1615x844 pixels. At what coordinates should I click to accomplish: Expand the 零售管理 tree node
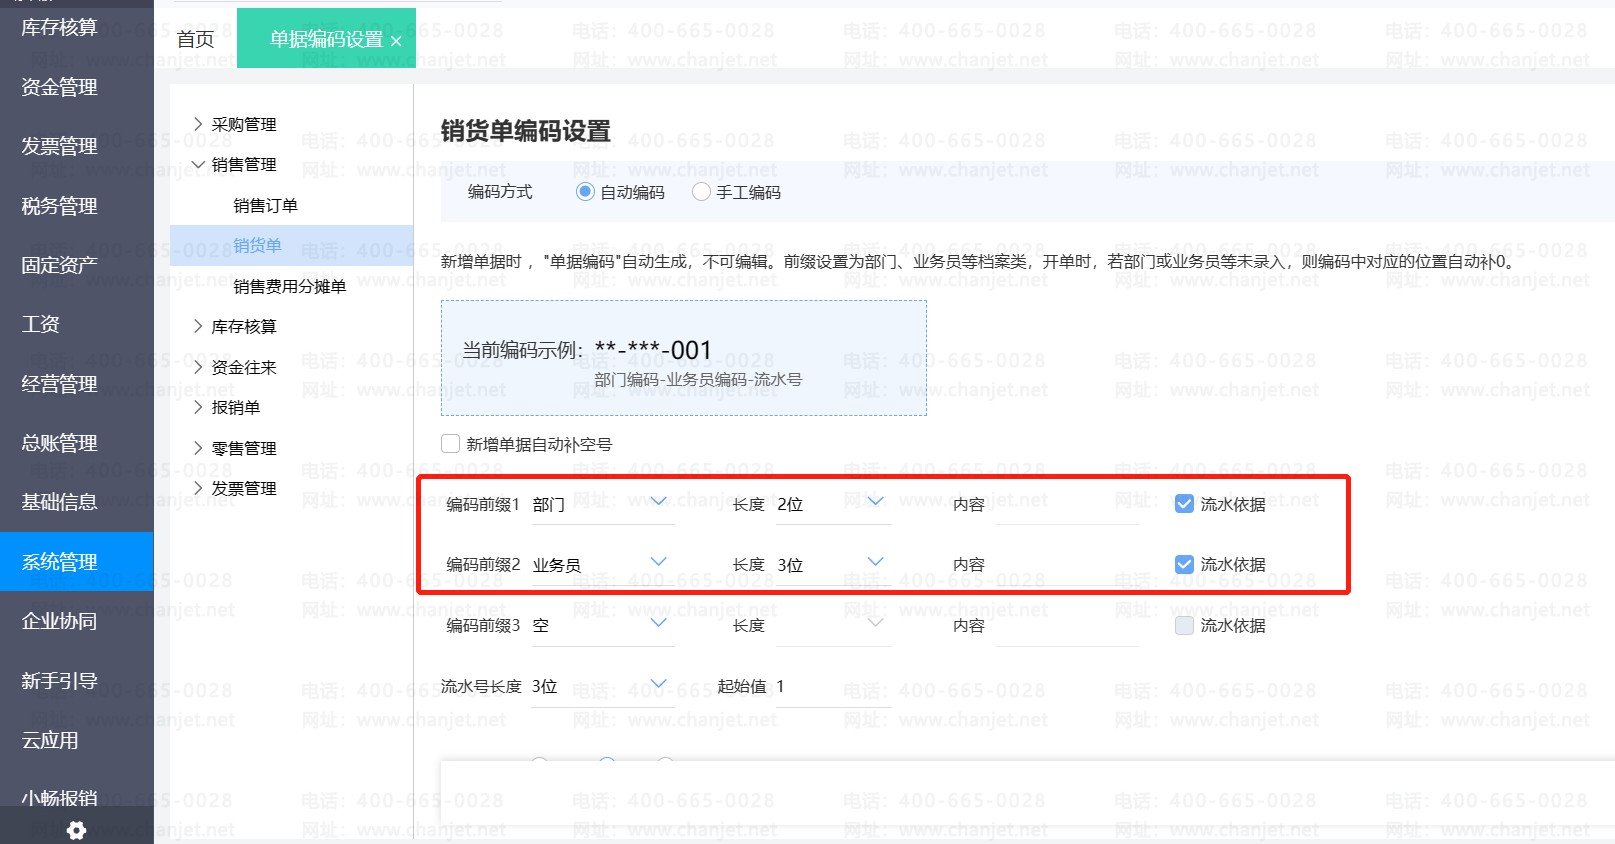point(198,448)
